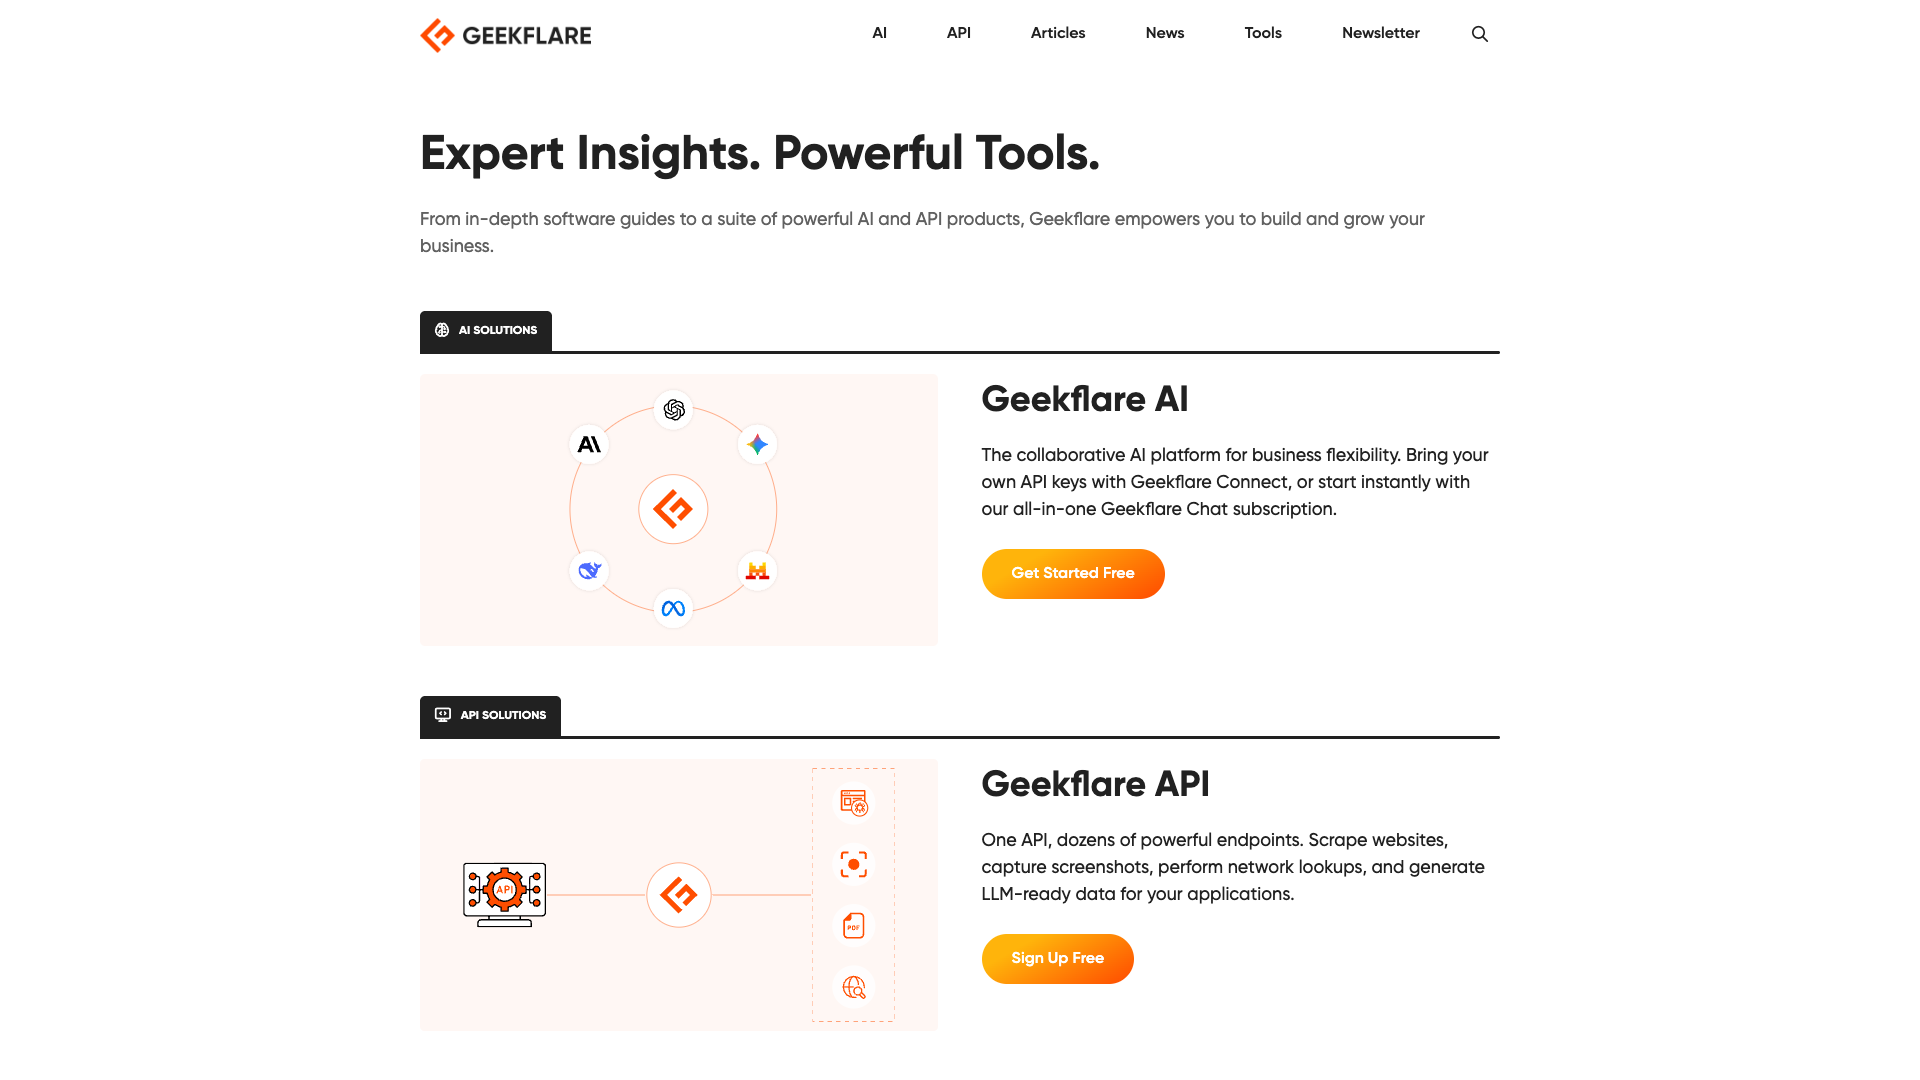
Task: Click the central Geekflare icon in the orbit
Action: click(673, 509)
